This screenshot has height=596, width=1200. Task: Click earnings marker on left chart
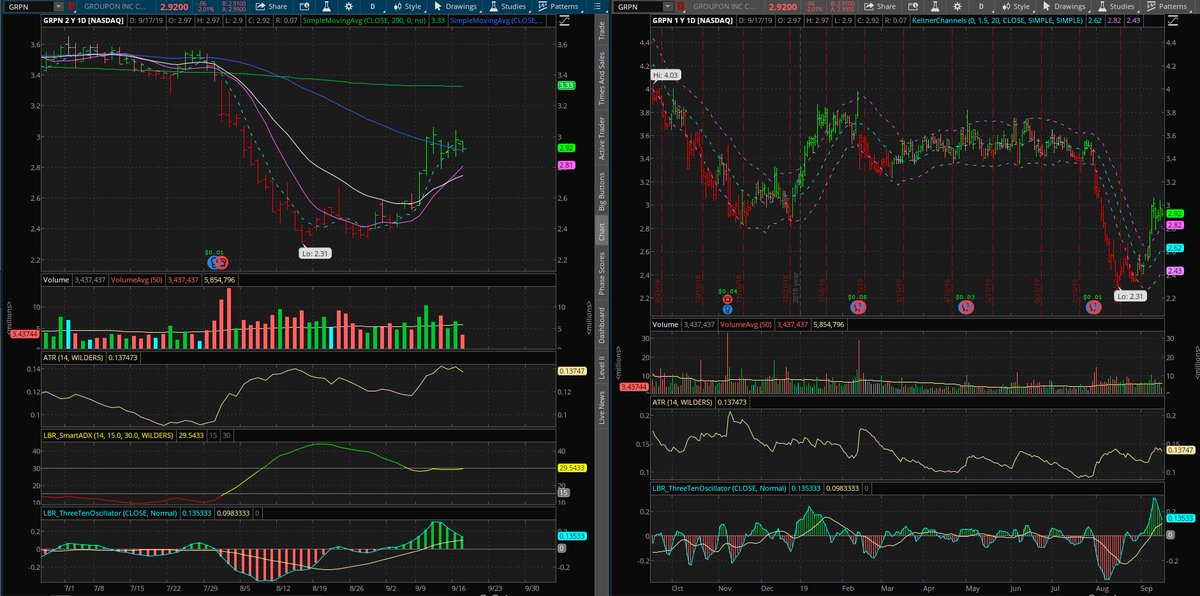221,261
